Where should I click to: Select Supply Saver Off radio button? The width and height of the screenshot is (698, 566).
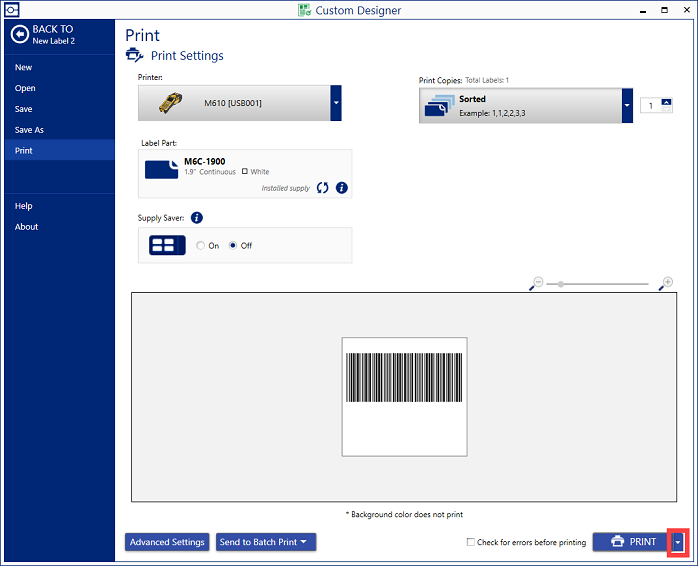pyautogui.click(x=233, y=245)
